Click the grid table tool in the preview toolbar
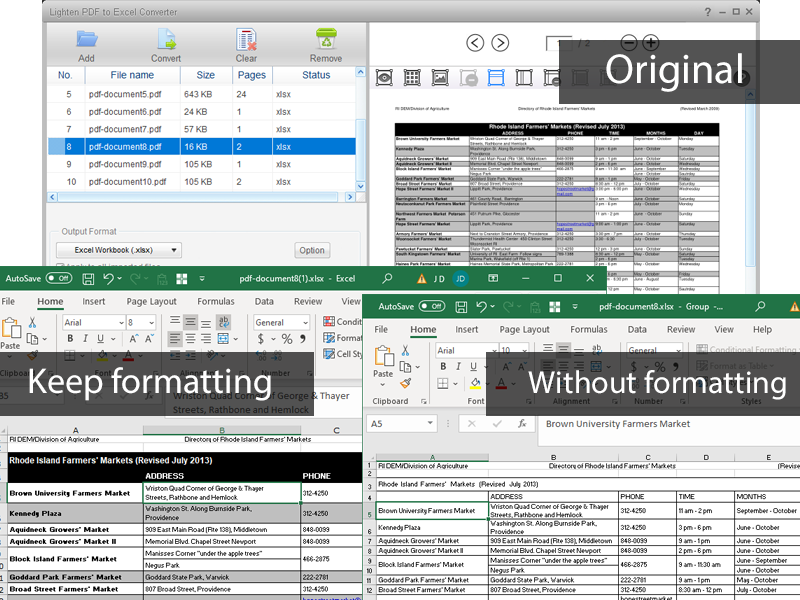The image size is (800, 600). (x=412, y=78)
